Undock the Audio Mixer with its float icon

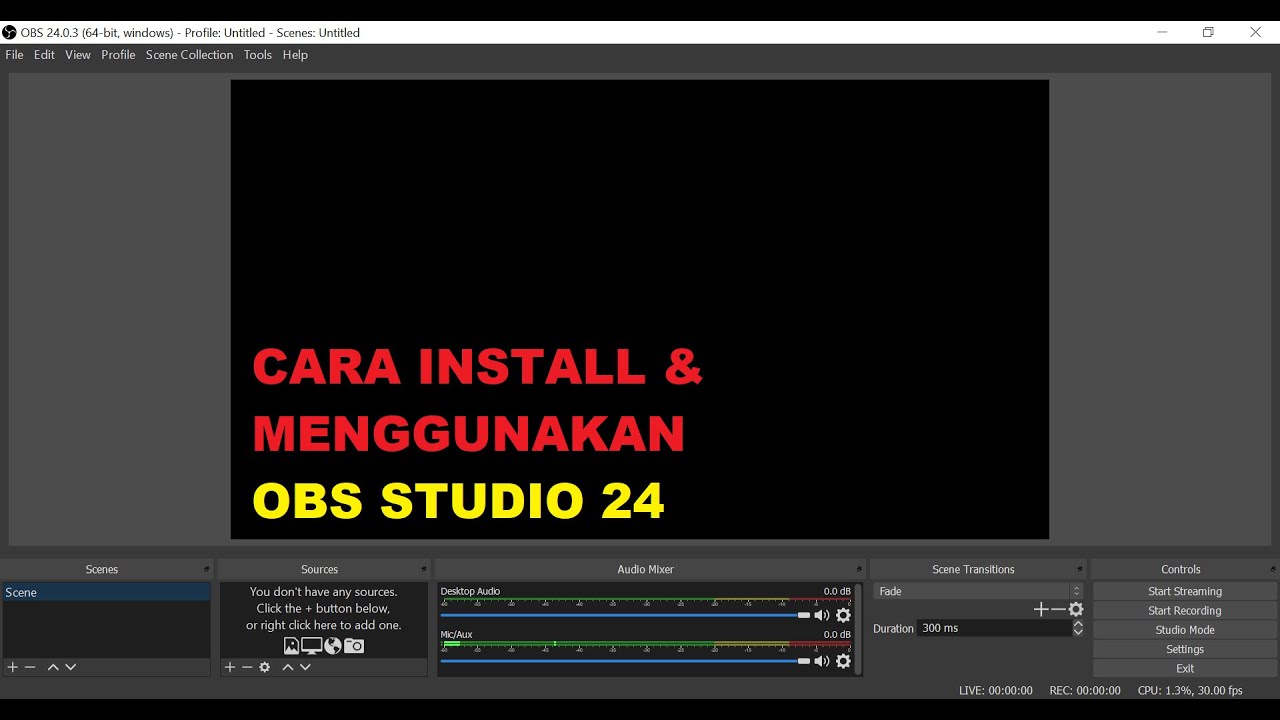click(x=859, y=569)
